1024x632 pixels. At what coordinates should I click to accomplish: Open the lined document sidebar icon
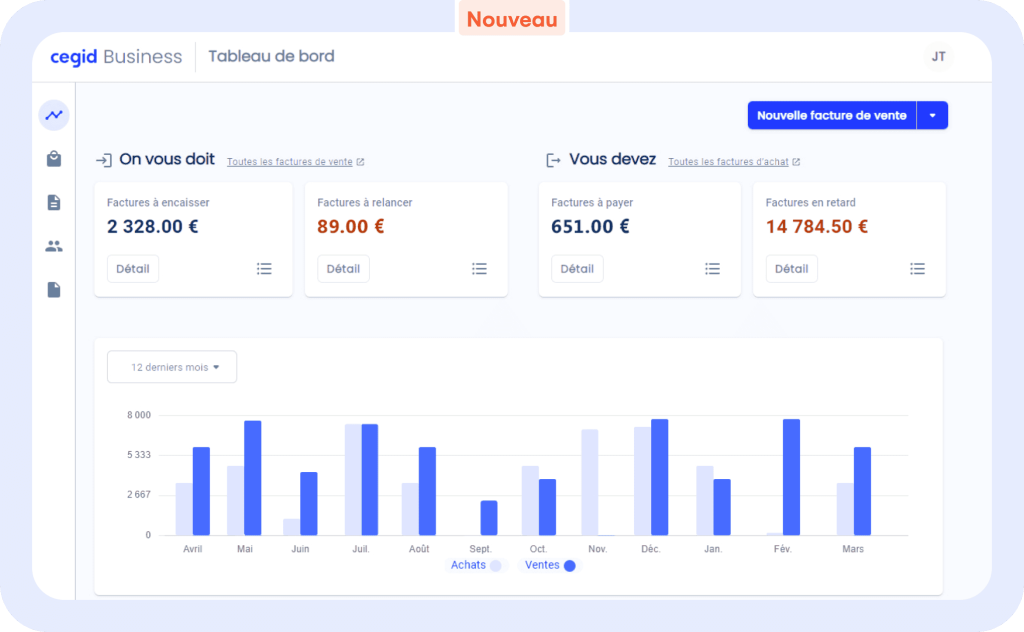pos(54,203)
